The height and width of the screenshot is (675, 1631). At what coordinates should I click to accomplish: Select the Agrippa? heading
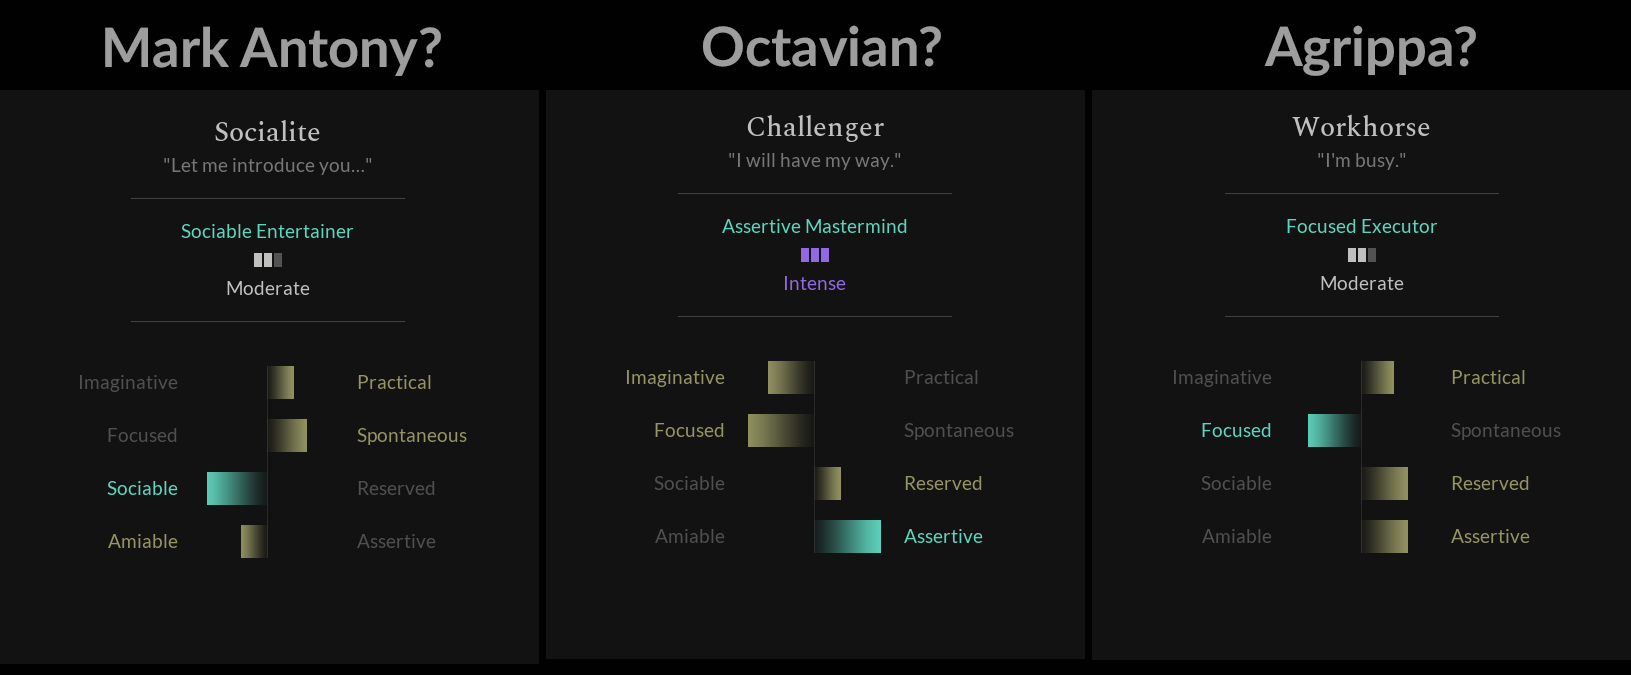[x=1371, y=48]
